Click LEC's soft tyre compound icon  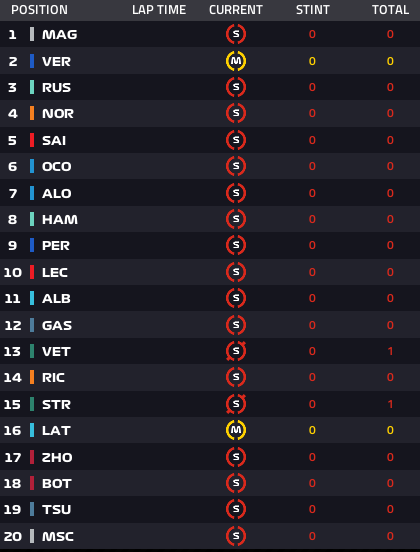[x=236, y=272]
